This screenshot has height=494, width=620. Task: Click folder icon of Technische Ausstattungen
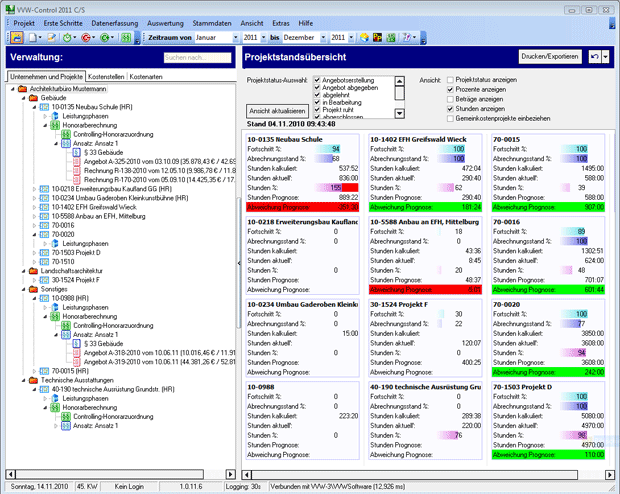[34, 380]
